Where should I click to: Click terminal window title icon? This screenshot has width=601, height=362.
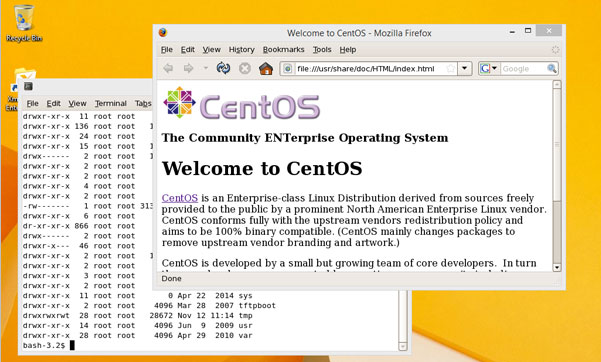coord(28,86)
